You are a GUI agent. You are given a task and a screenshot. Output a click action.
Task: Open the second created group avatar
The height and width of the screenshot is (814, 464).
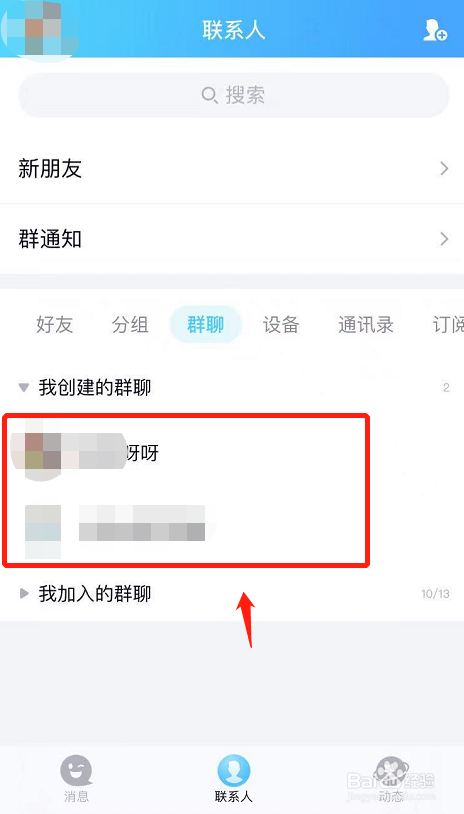pyautogui.click(x=43, y=531)
